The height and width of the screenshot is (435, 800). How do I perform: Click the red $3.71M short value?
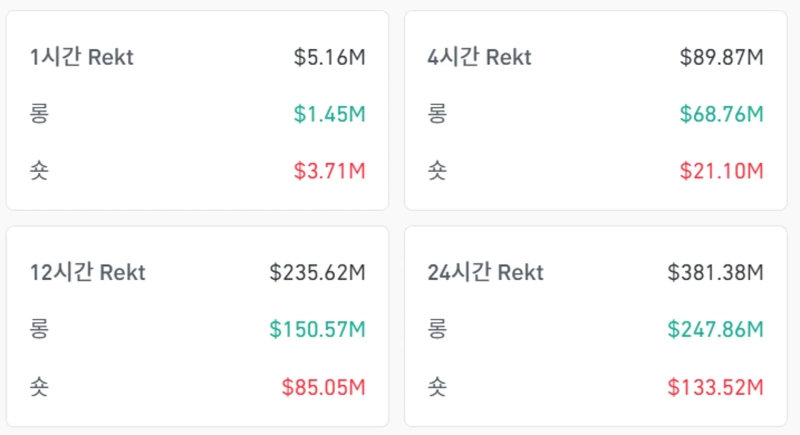point(329,171)
